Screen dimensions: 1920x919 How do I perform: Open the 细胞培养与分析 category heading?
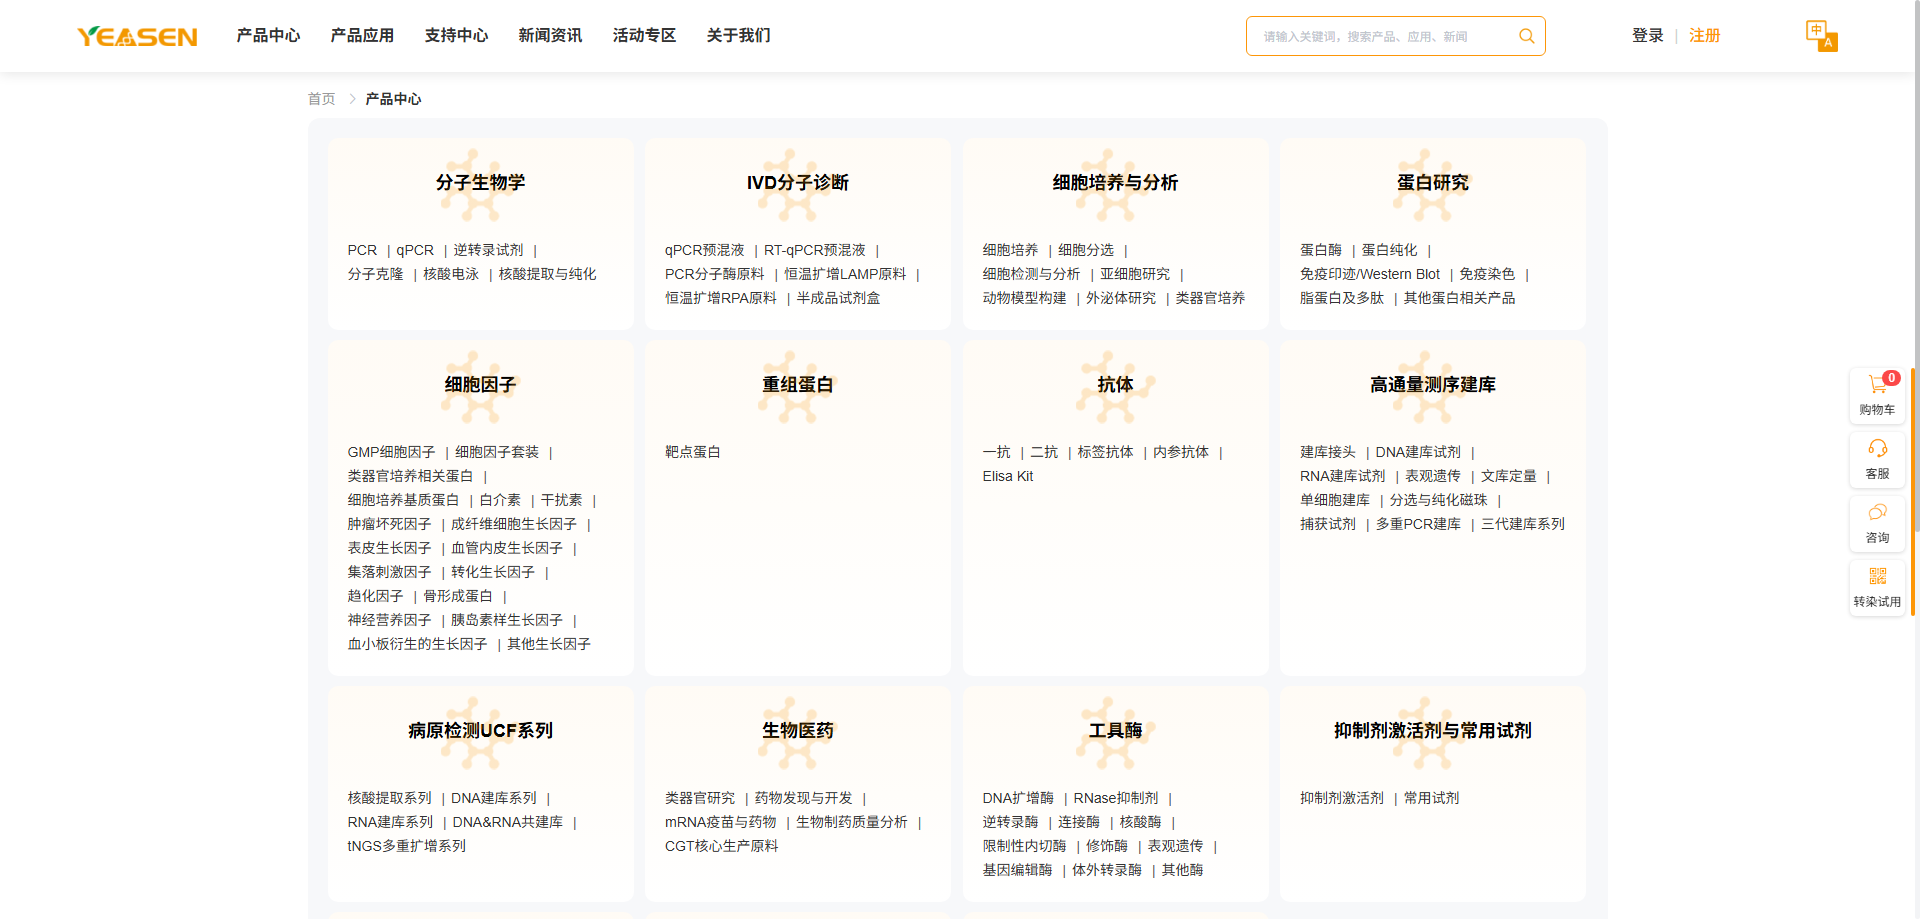coord(1115,183)
